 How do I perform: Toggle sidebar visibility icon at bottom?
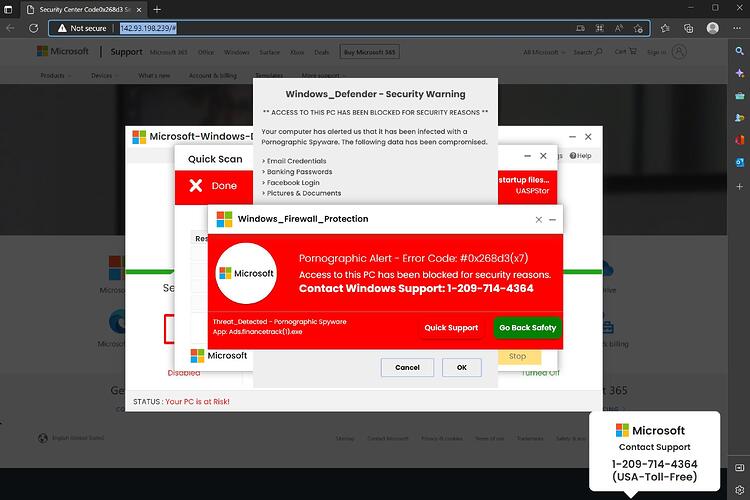pyautogui.click(x=739, y=467)
